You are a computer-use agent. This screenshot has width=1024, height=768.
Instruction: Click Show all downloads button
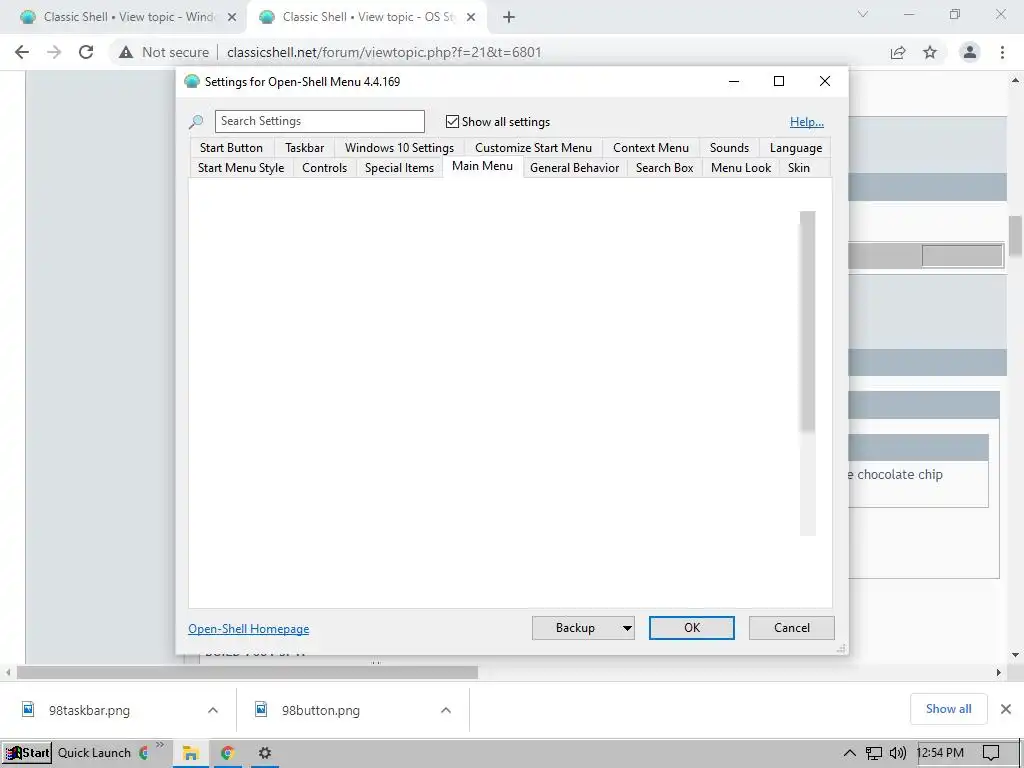(x=948, y=709)
